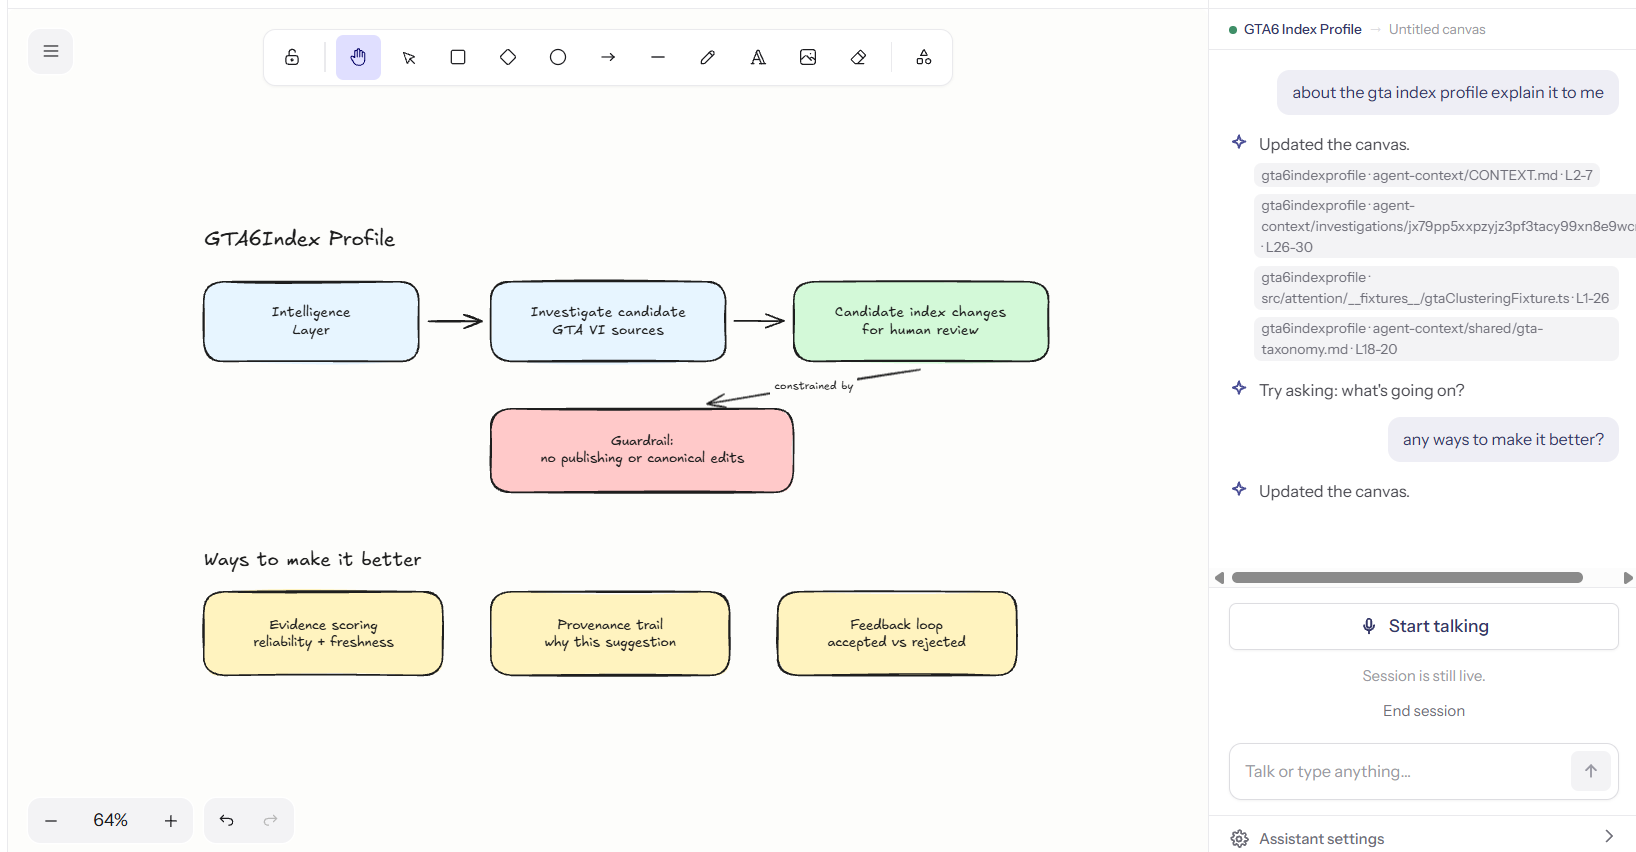This screenshot has width=1636, height=852.
Task: Select the Pencil draw tool
Action: point(708,57)
